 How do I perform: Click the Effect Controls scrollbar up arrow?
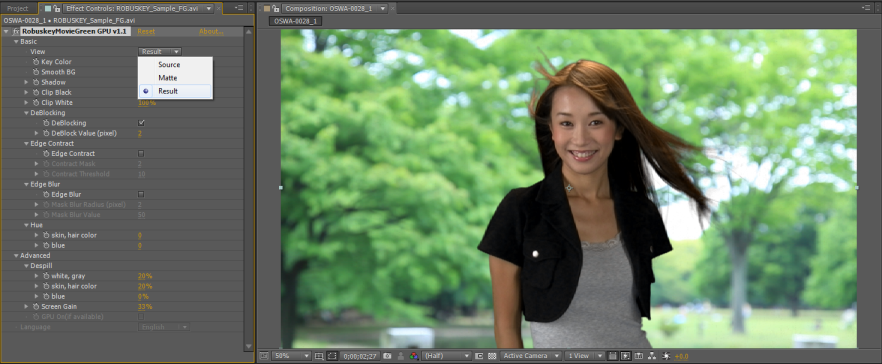249,32
